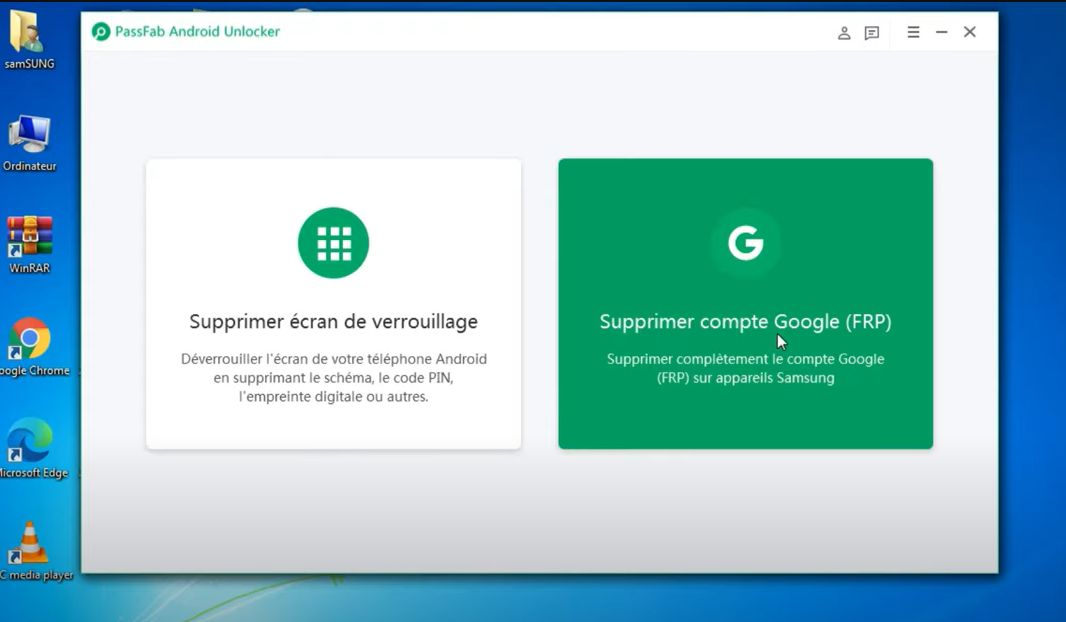
Task: Click the Supprimer complètement le compte Google text
Action: pyautogui.click(x=745, y=368)
